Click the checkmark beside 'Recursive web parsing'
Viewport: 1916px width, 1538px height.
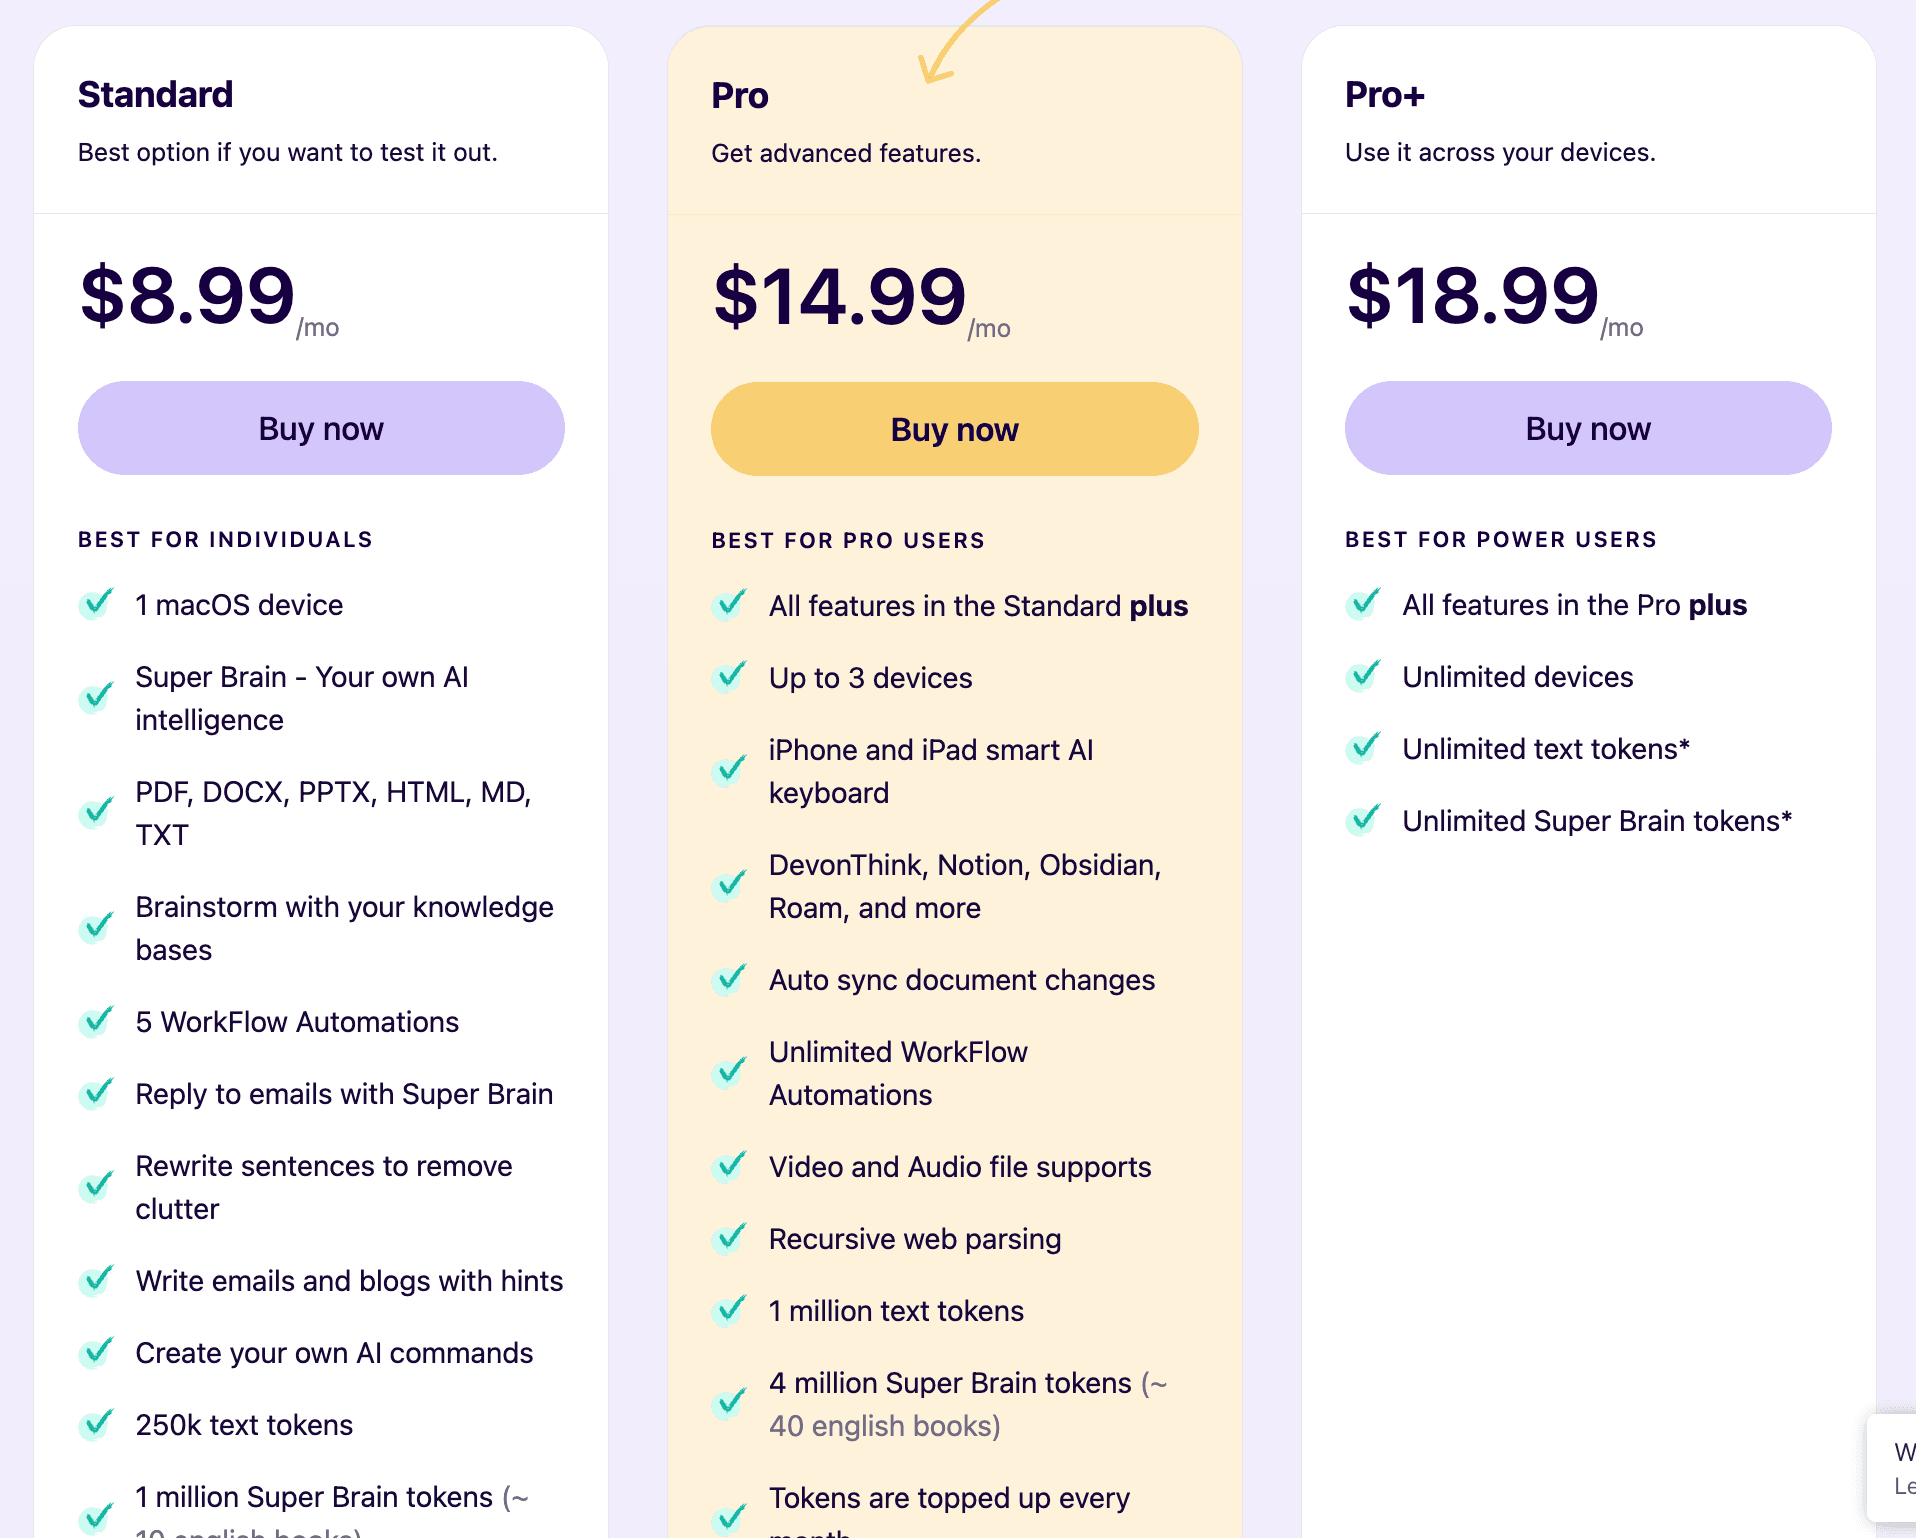729,1239
